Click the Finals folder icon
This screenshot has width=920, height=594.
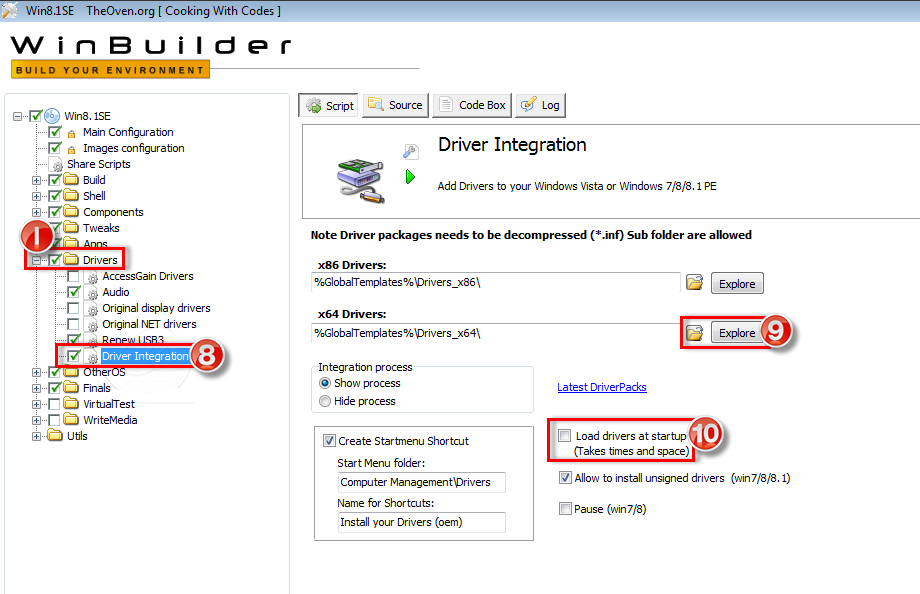coord(71,387)
